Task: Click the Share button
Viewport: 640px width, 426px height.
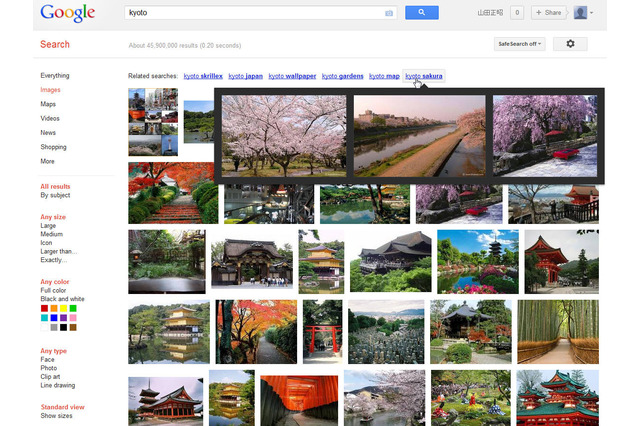Action: [x=548, y=13]
